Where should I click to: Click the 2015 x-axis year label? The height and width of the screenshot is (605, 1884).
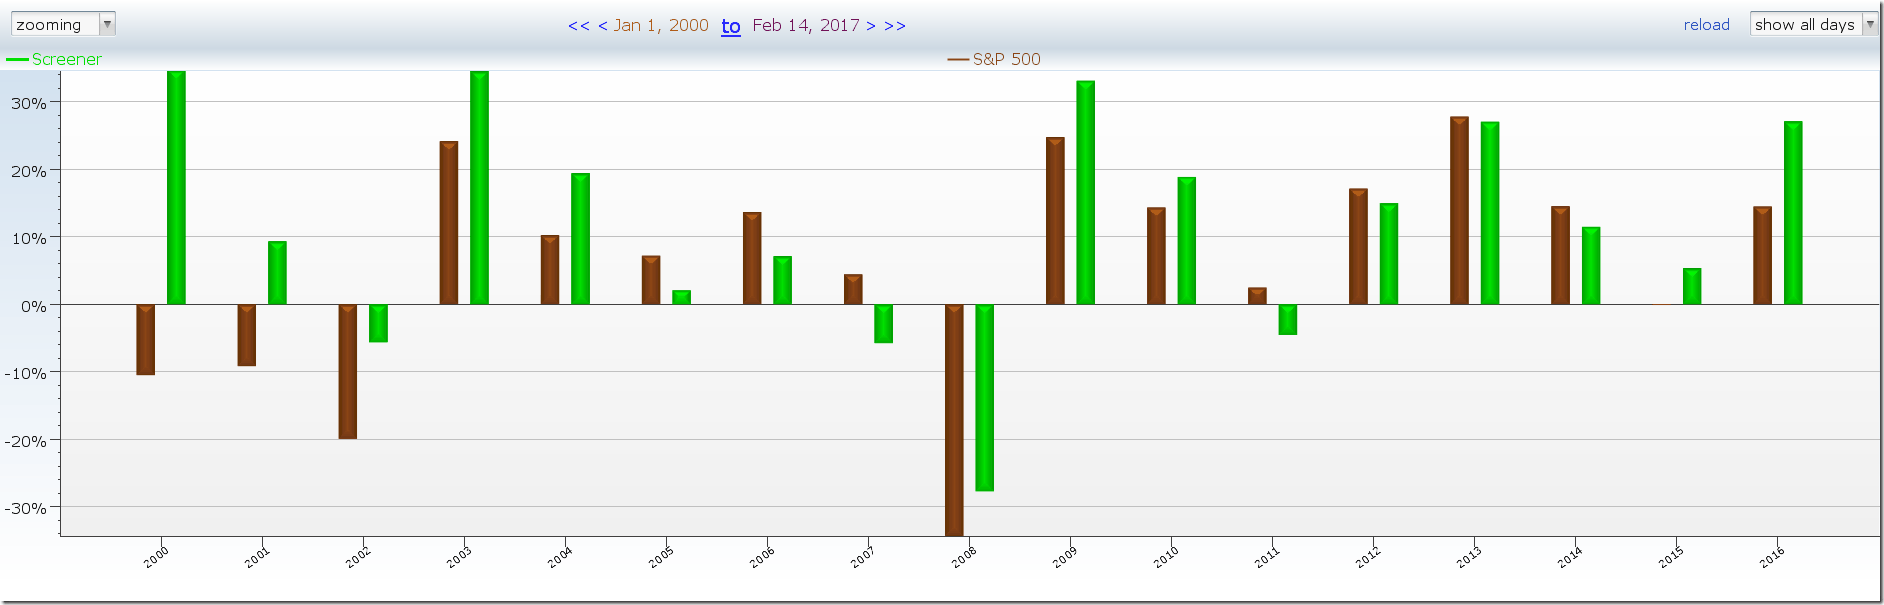click(1671, 557)
